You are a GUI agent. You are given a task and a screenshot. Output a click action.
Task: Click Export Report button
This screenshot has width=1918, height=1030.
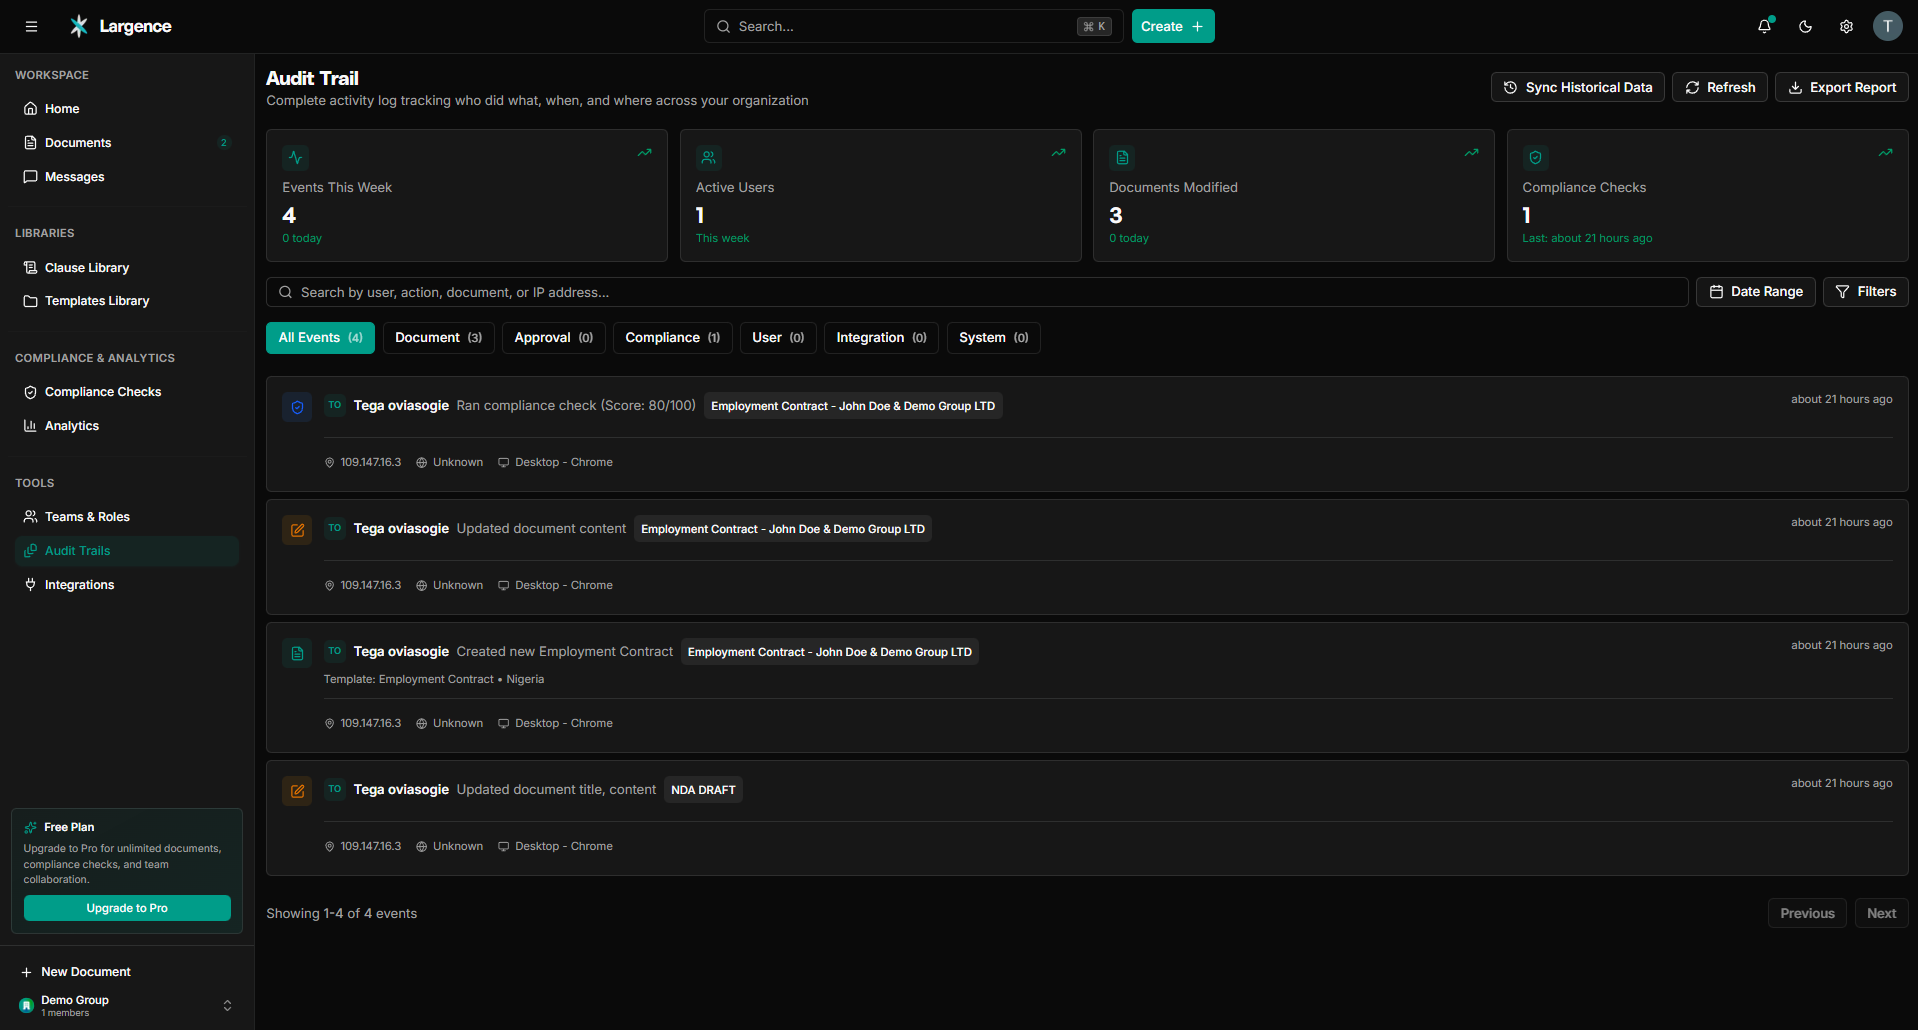coord(1841,88)
